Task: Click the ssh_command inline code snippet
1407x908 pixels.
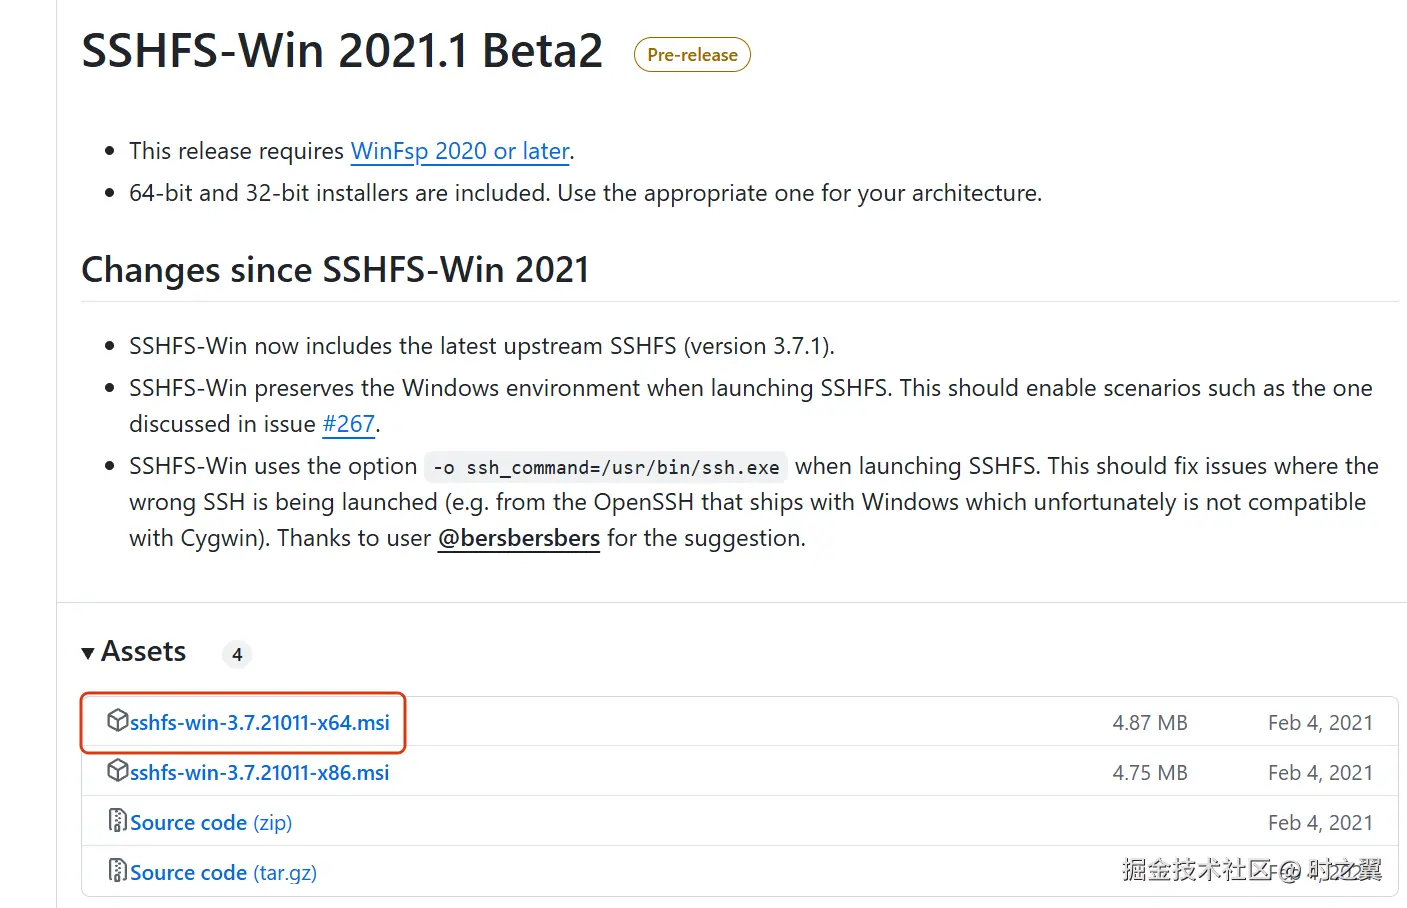Action: pos(606,467)
